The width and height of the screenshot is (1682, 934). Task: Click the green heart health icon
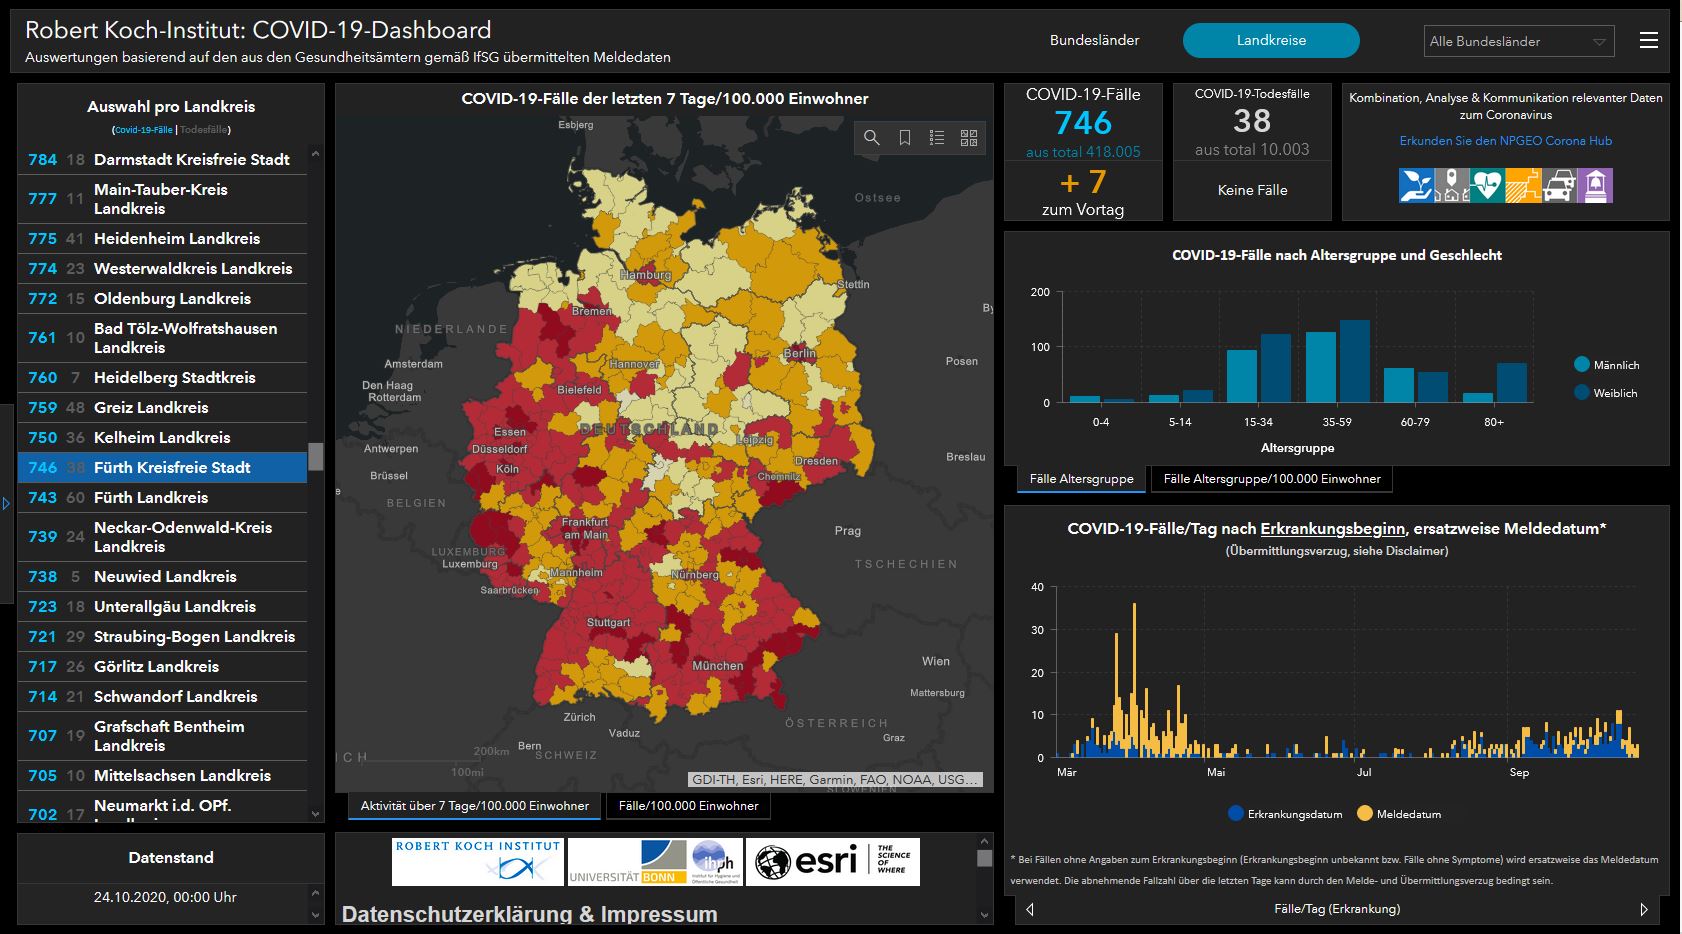tap(1486, 185)
